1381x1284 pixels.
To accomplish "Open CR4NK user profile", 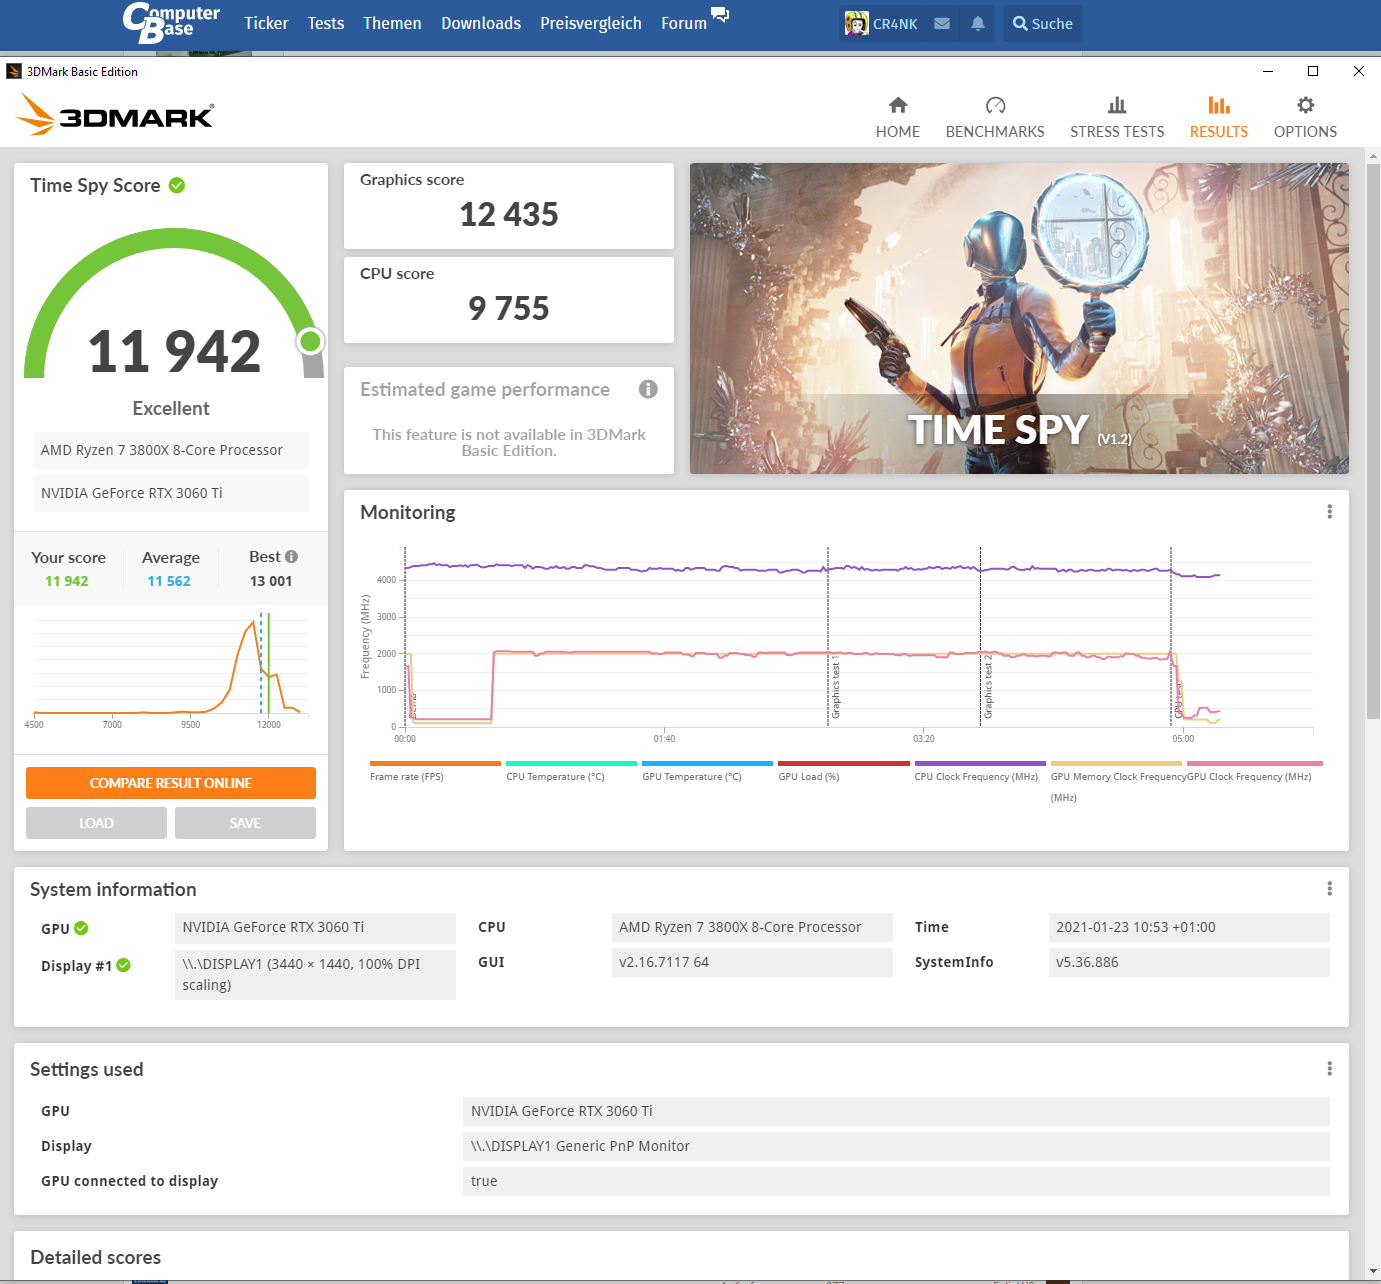I will (x=881, y=23).
